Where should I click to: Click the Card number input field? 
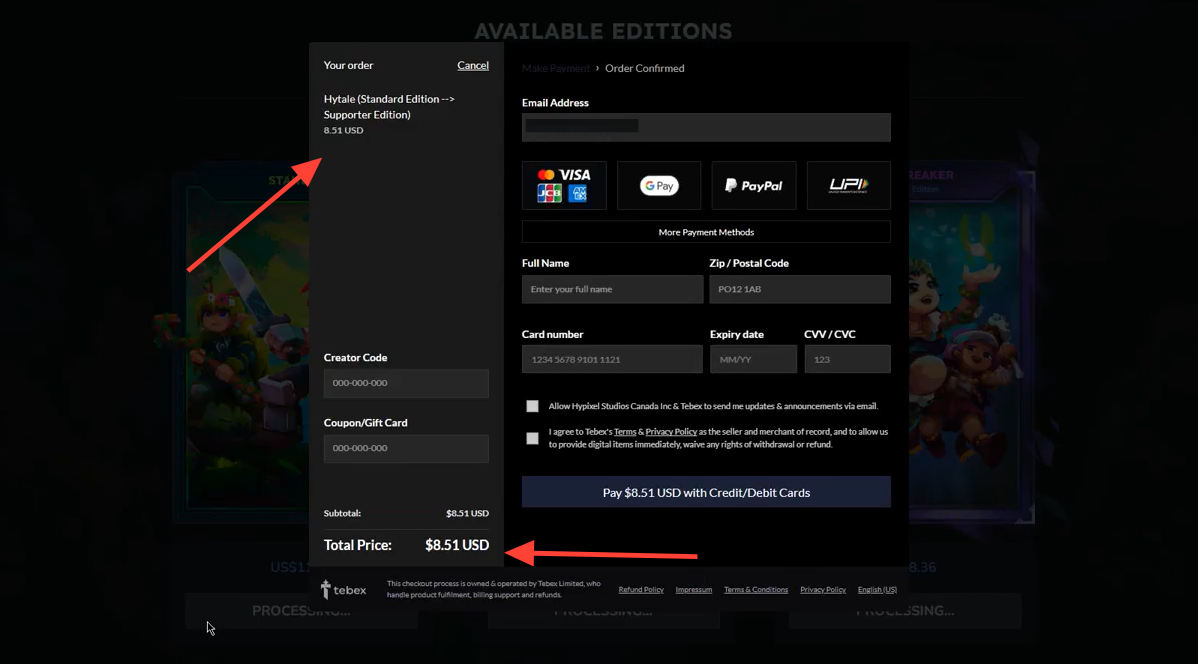click(x=612, y=359)
